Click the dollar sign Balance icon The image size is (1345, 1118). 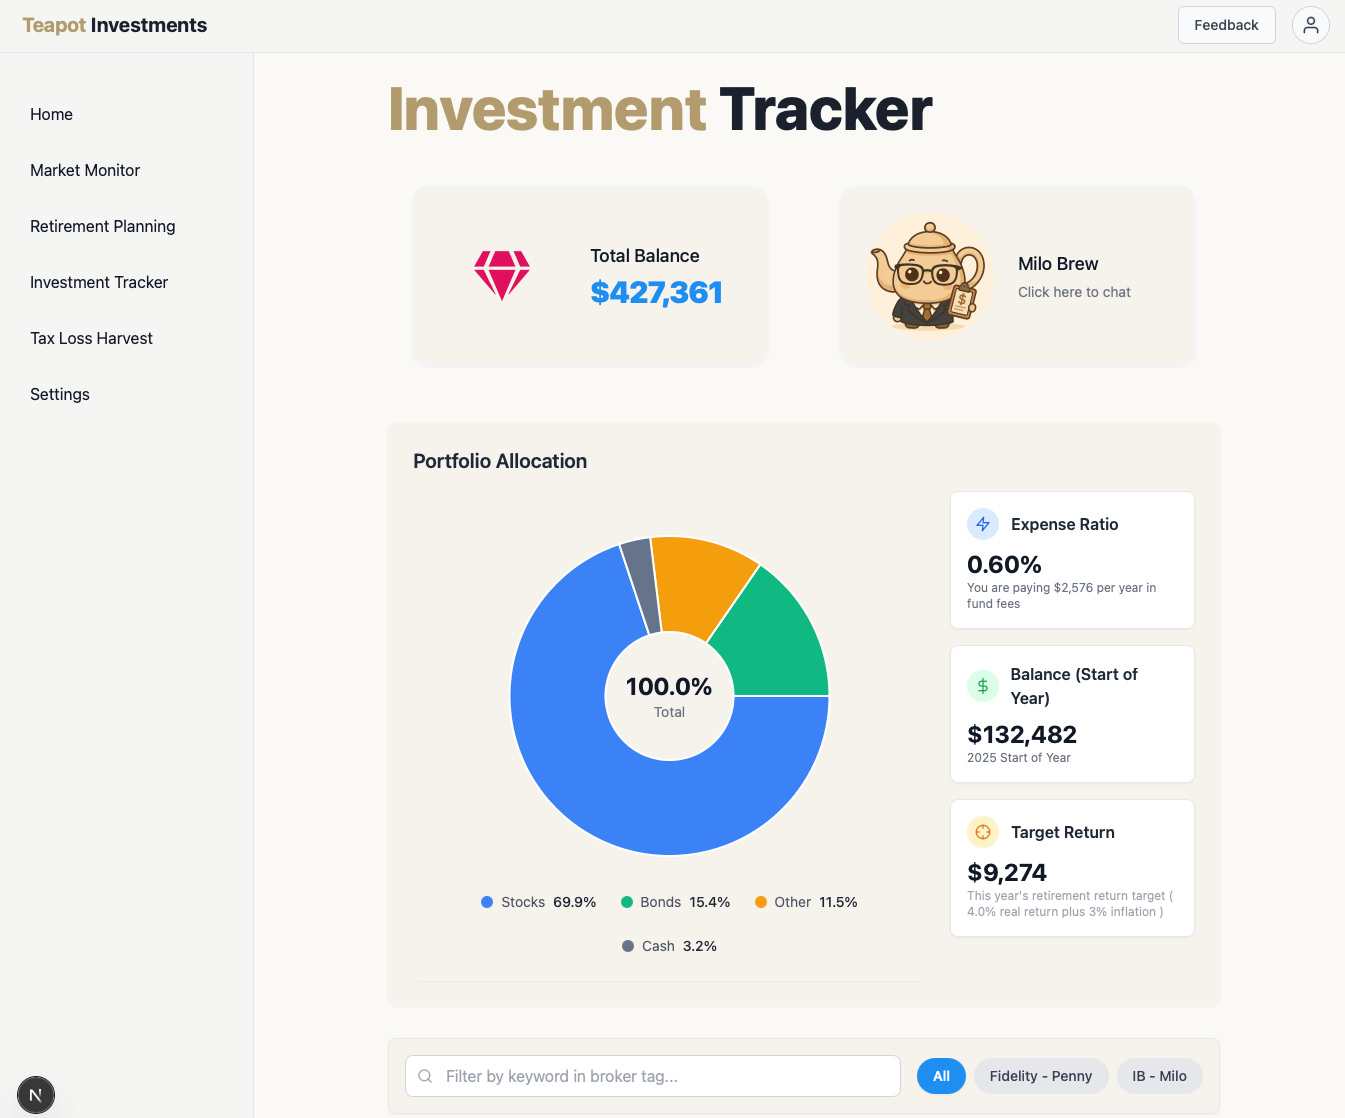pos(983,686)
